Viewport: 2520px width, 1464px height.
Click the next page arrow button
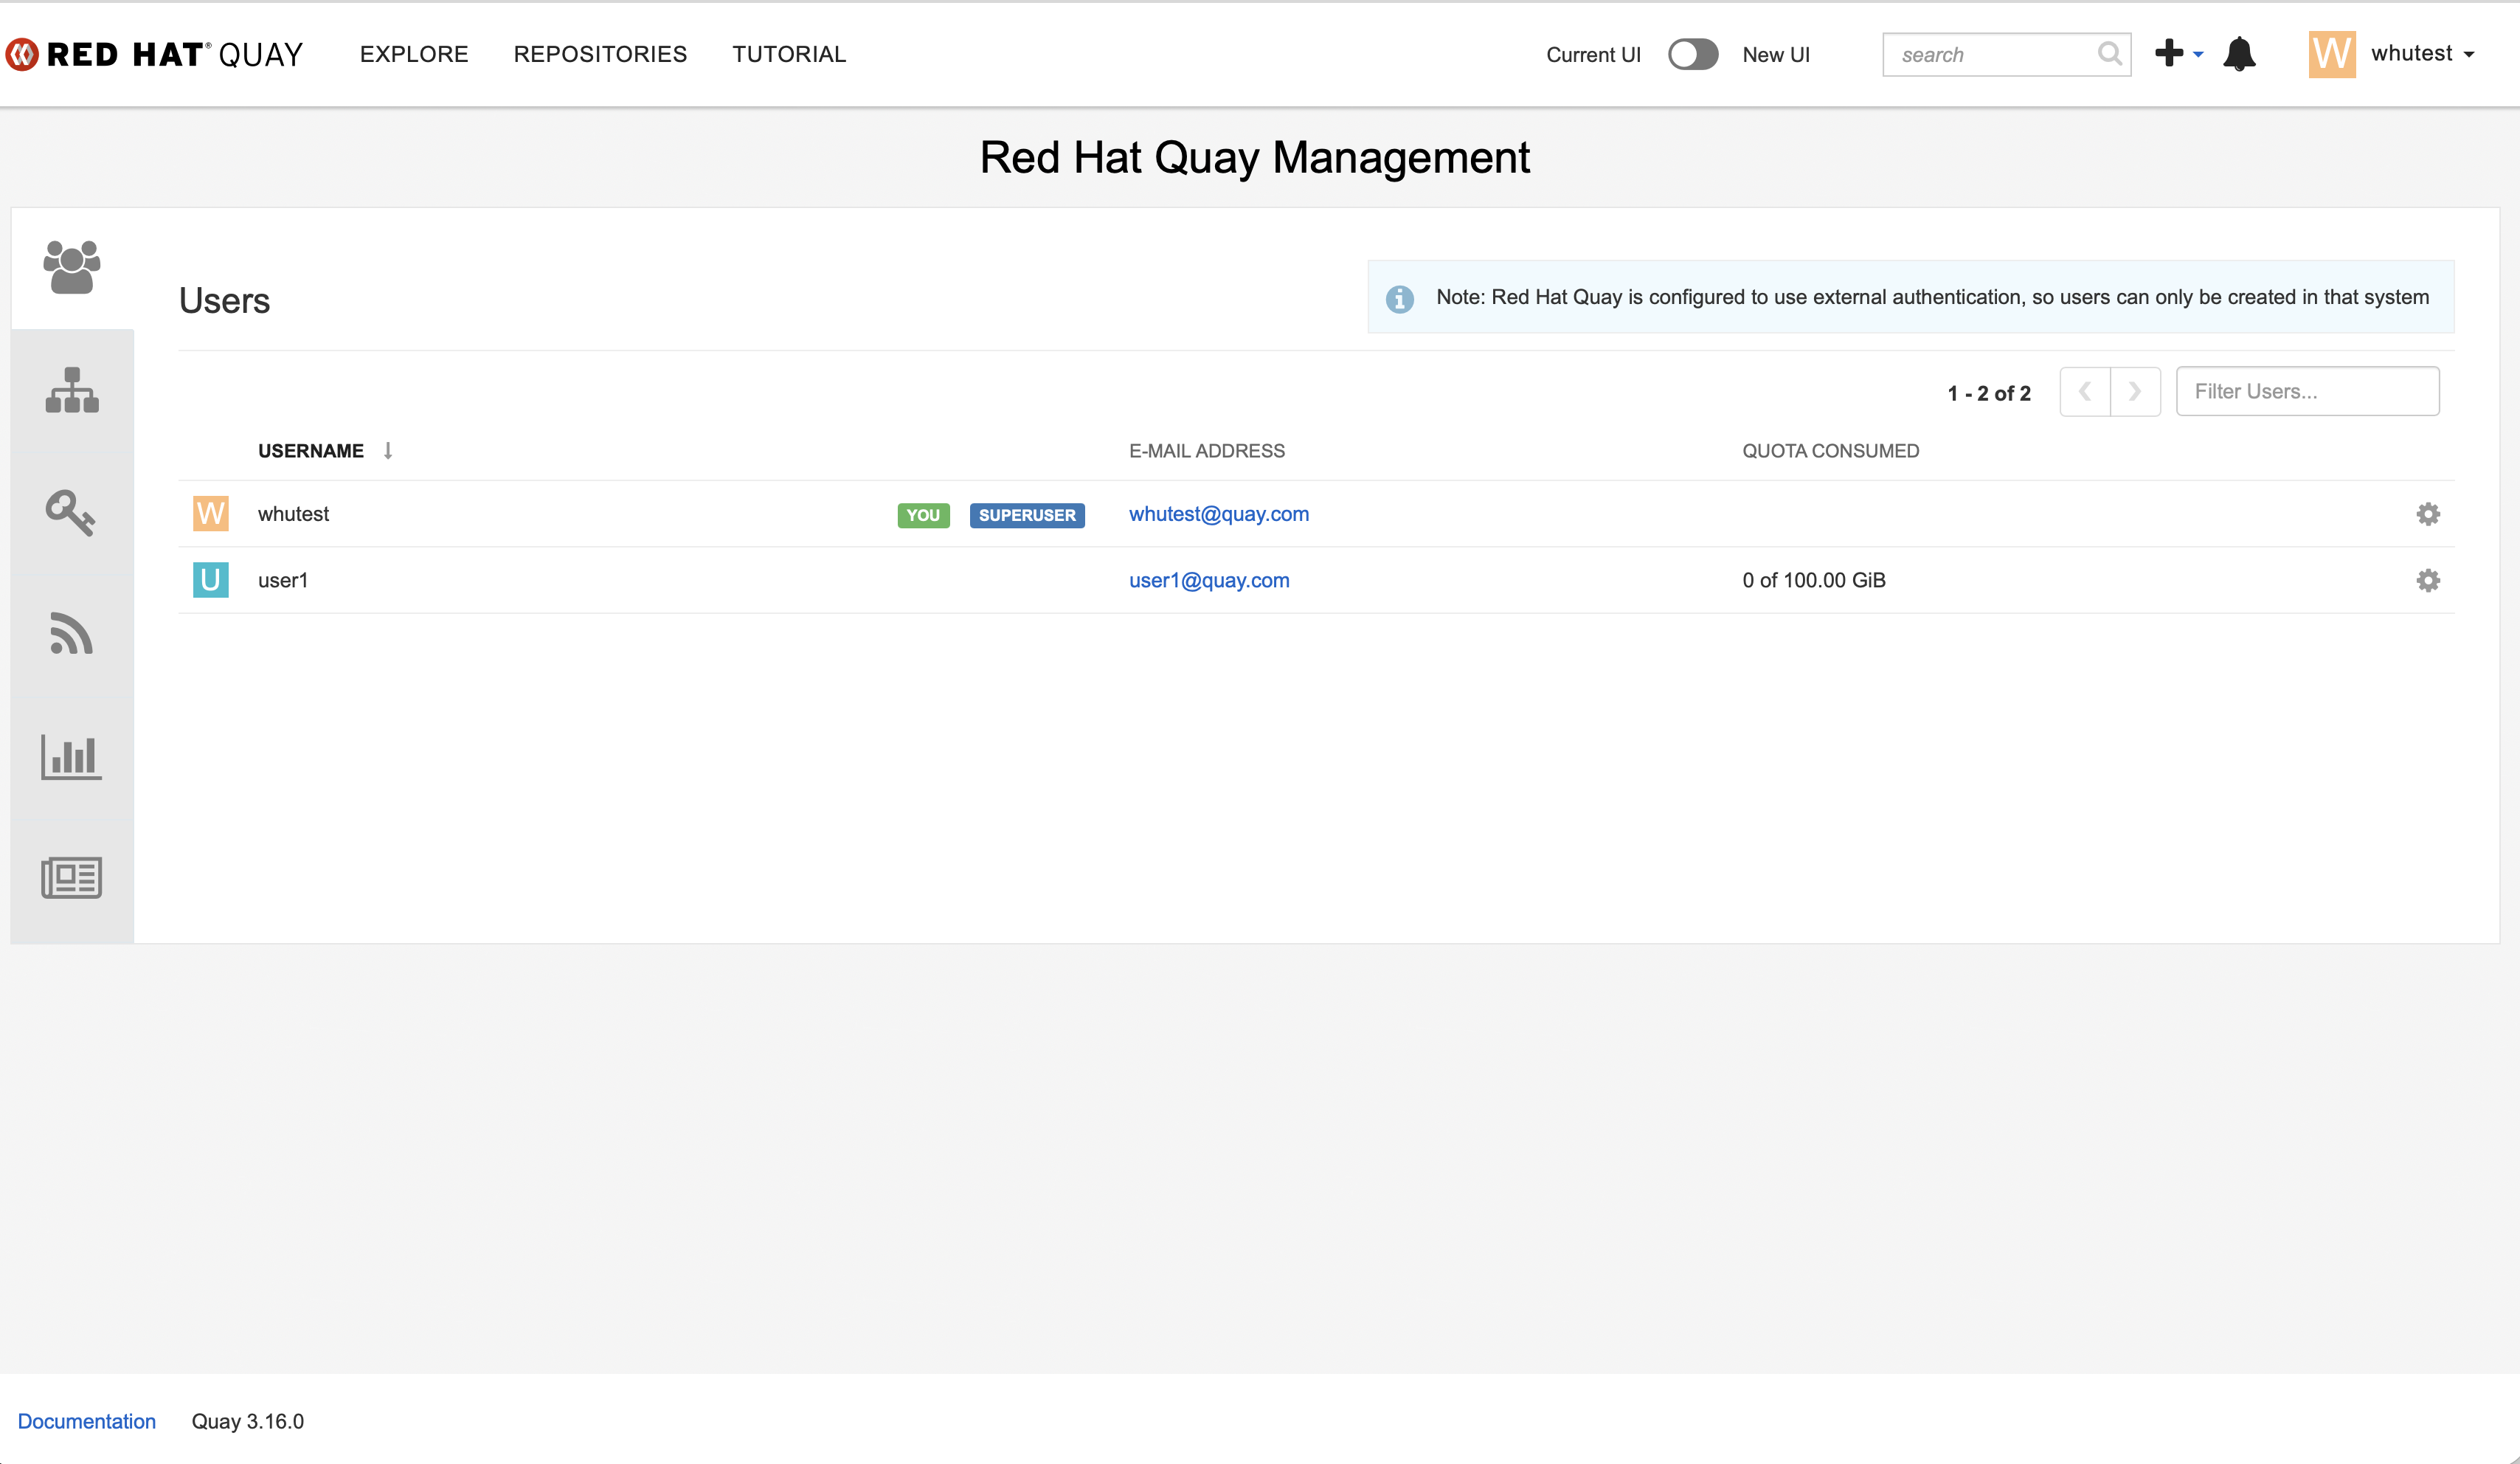[x=2134, y=391]
